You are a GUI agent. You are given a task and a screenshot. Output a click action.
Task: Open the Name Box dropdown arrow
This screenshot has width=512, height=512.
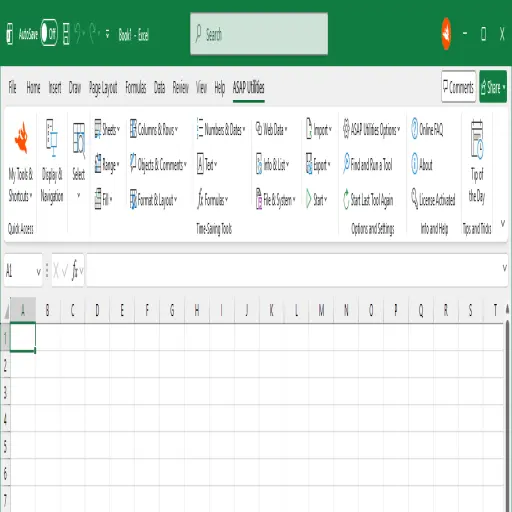(x=38, y=272)
